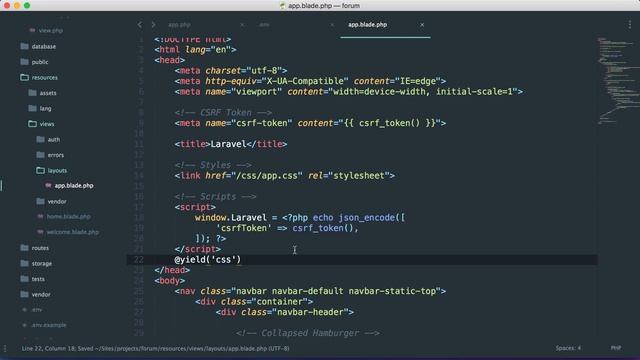Screen dimensions: 640x360
Task: Expand the routes folder
Action: pos(40,248)
